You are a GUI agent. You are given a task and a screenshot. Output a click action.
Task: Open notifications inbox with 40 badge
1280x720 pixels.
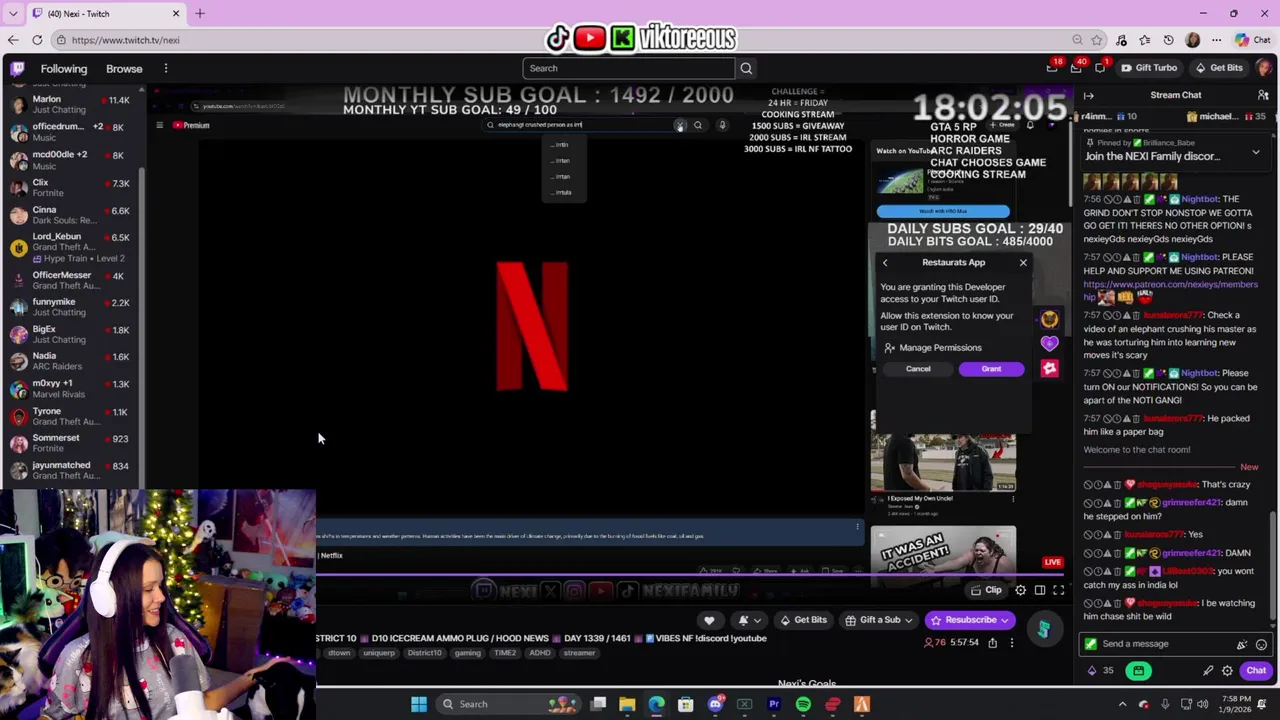1076,67
